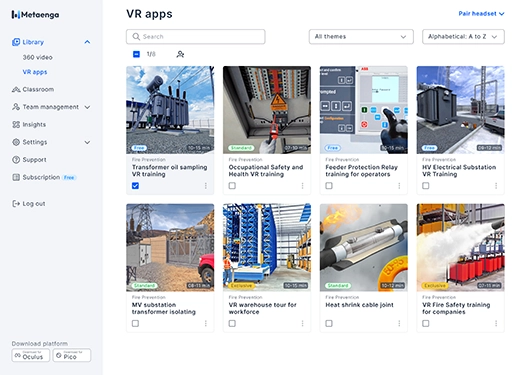Click the Settings gear icon
528x375 pixels.
16,142
